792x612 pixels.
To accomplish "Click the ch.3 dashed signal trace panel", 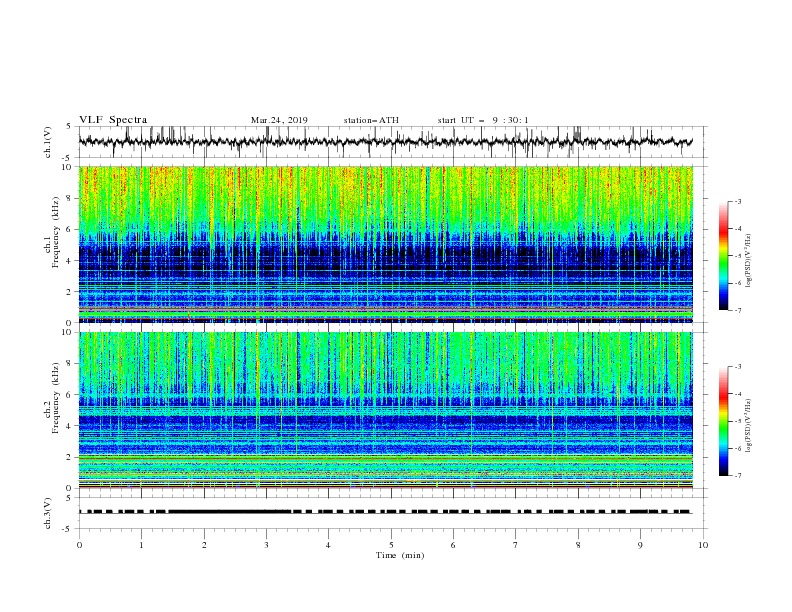I will pos(392,513).
